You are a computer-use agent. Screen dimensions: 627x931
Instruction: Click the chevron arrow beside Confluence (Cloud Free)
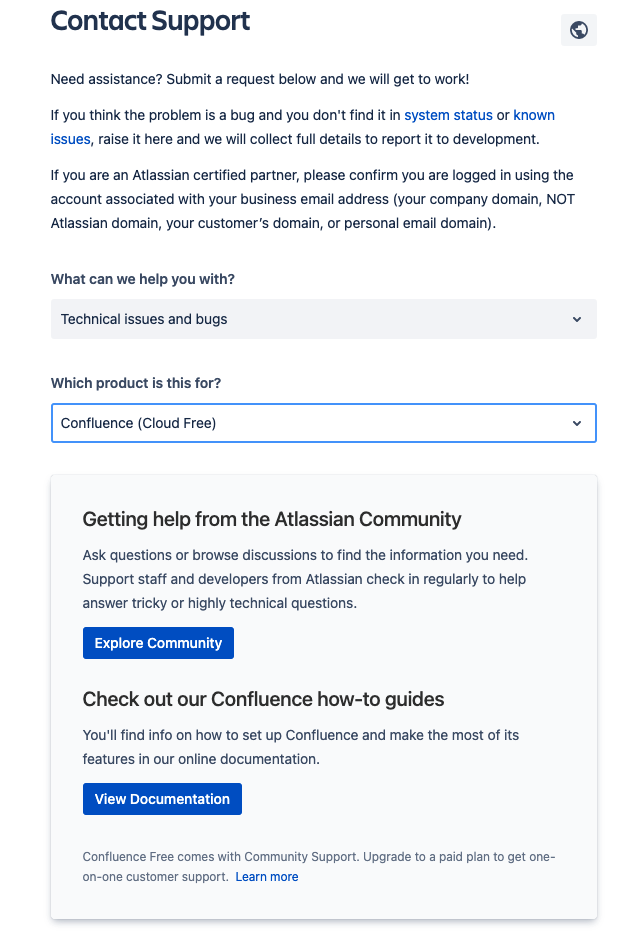577,423
